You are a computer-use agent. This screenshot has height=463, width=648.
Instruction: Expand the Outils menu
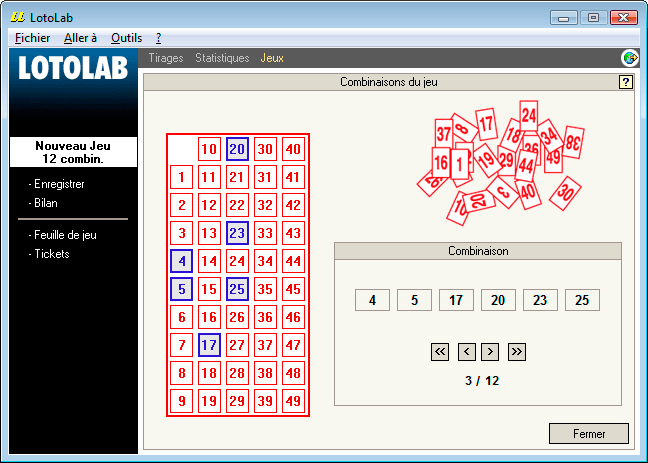(x=126, y=37)
